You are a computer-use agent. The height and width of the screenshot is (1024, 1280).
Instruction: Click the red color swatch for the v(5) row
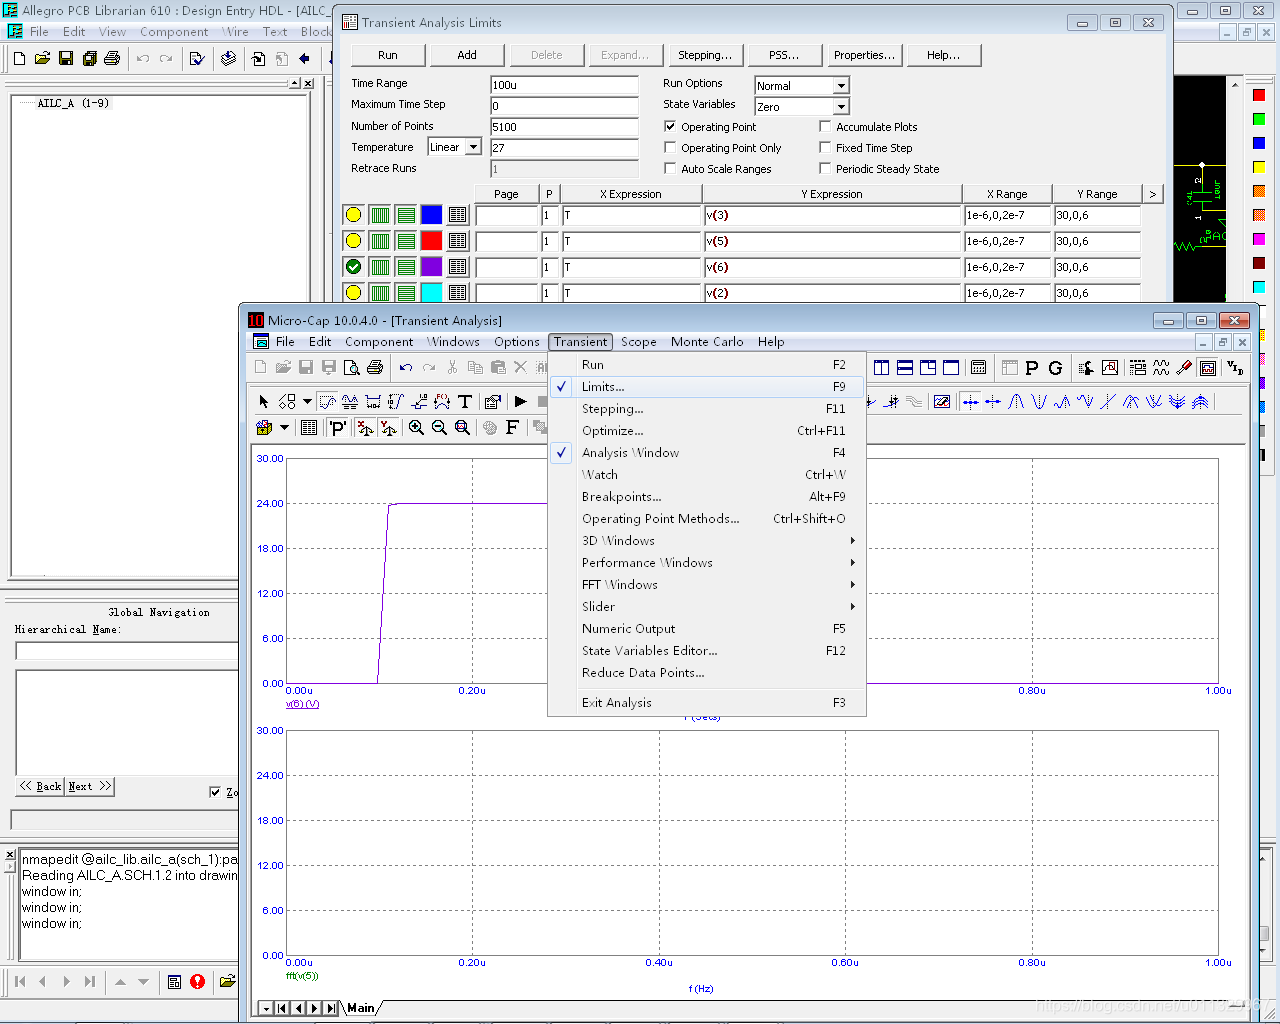tap(431, 240)
